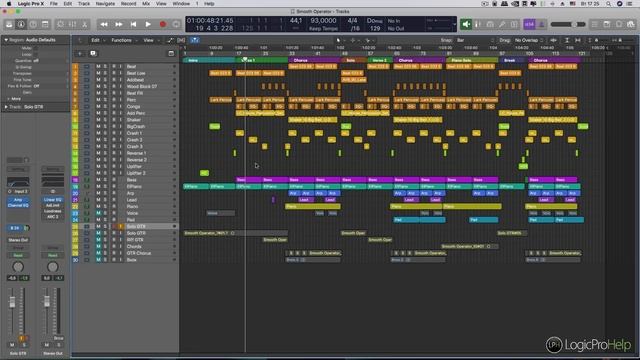
Task: Open Spotlight search in macOS menu bar
Action: pyautogui.click(x=609, y=4)
